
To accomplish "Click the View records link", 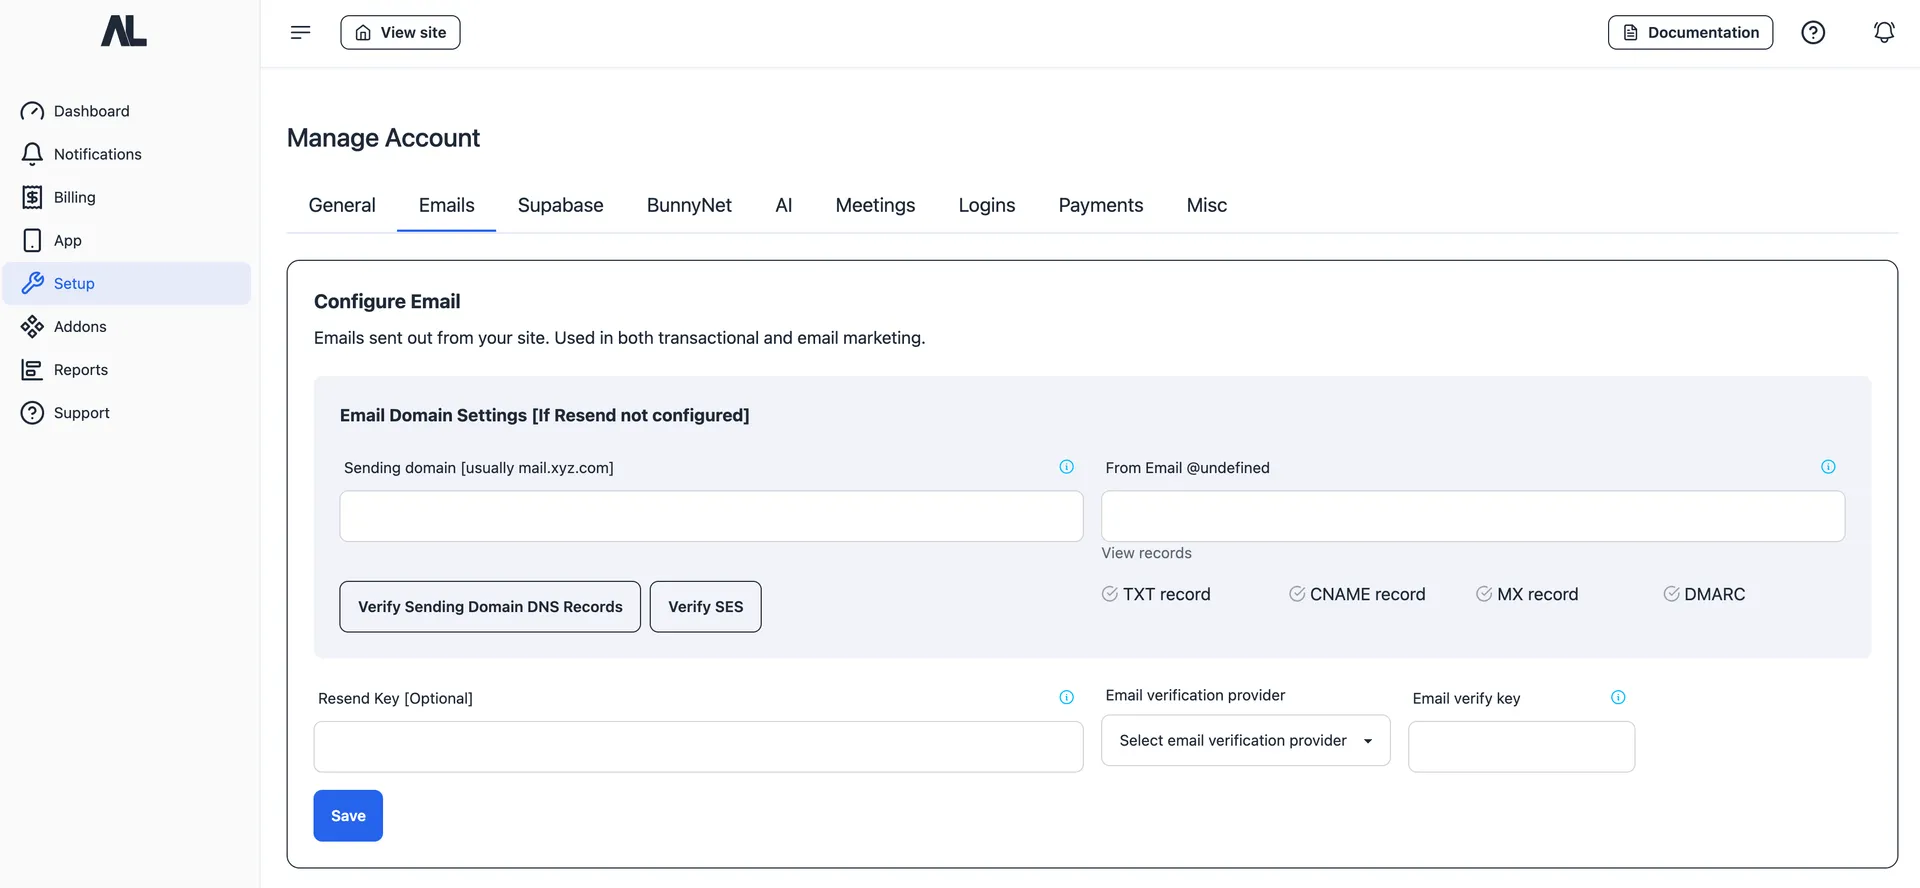I will (1147, 553).
